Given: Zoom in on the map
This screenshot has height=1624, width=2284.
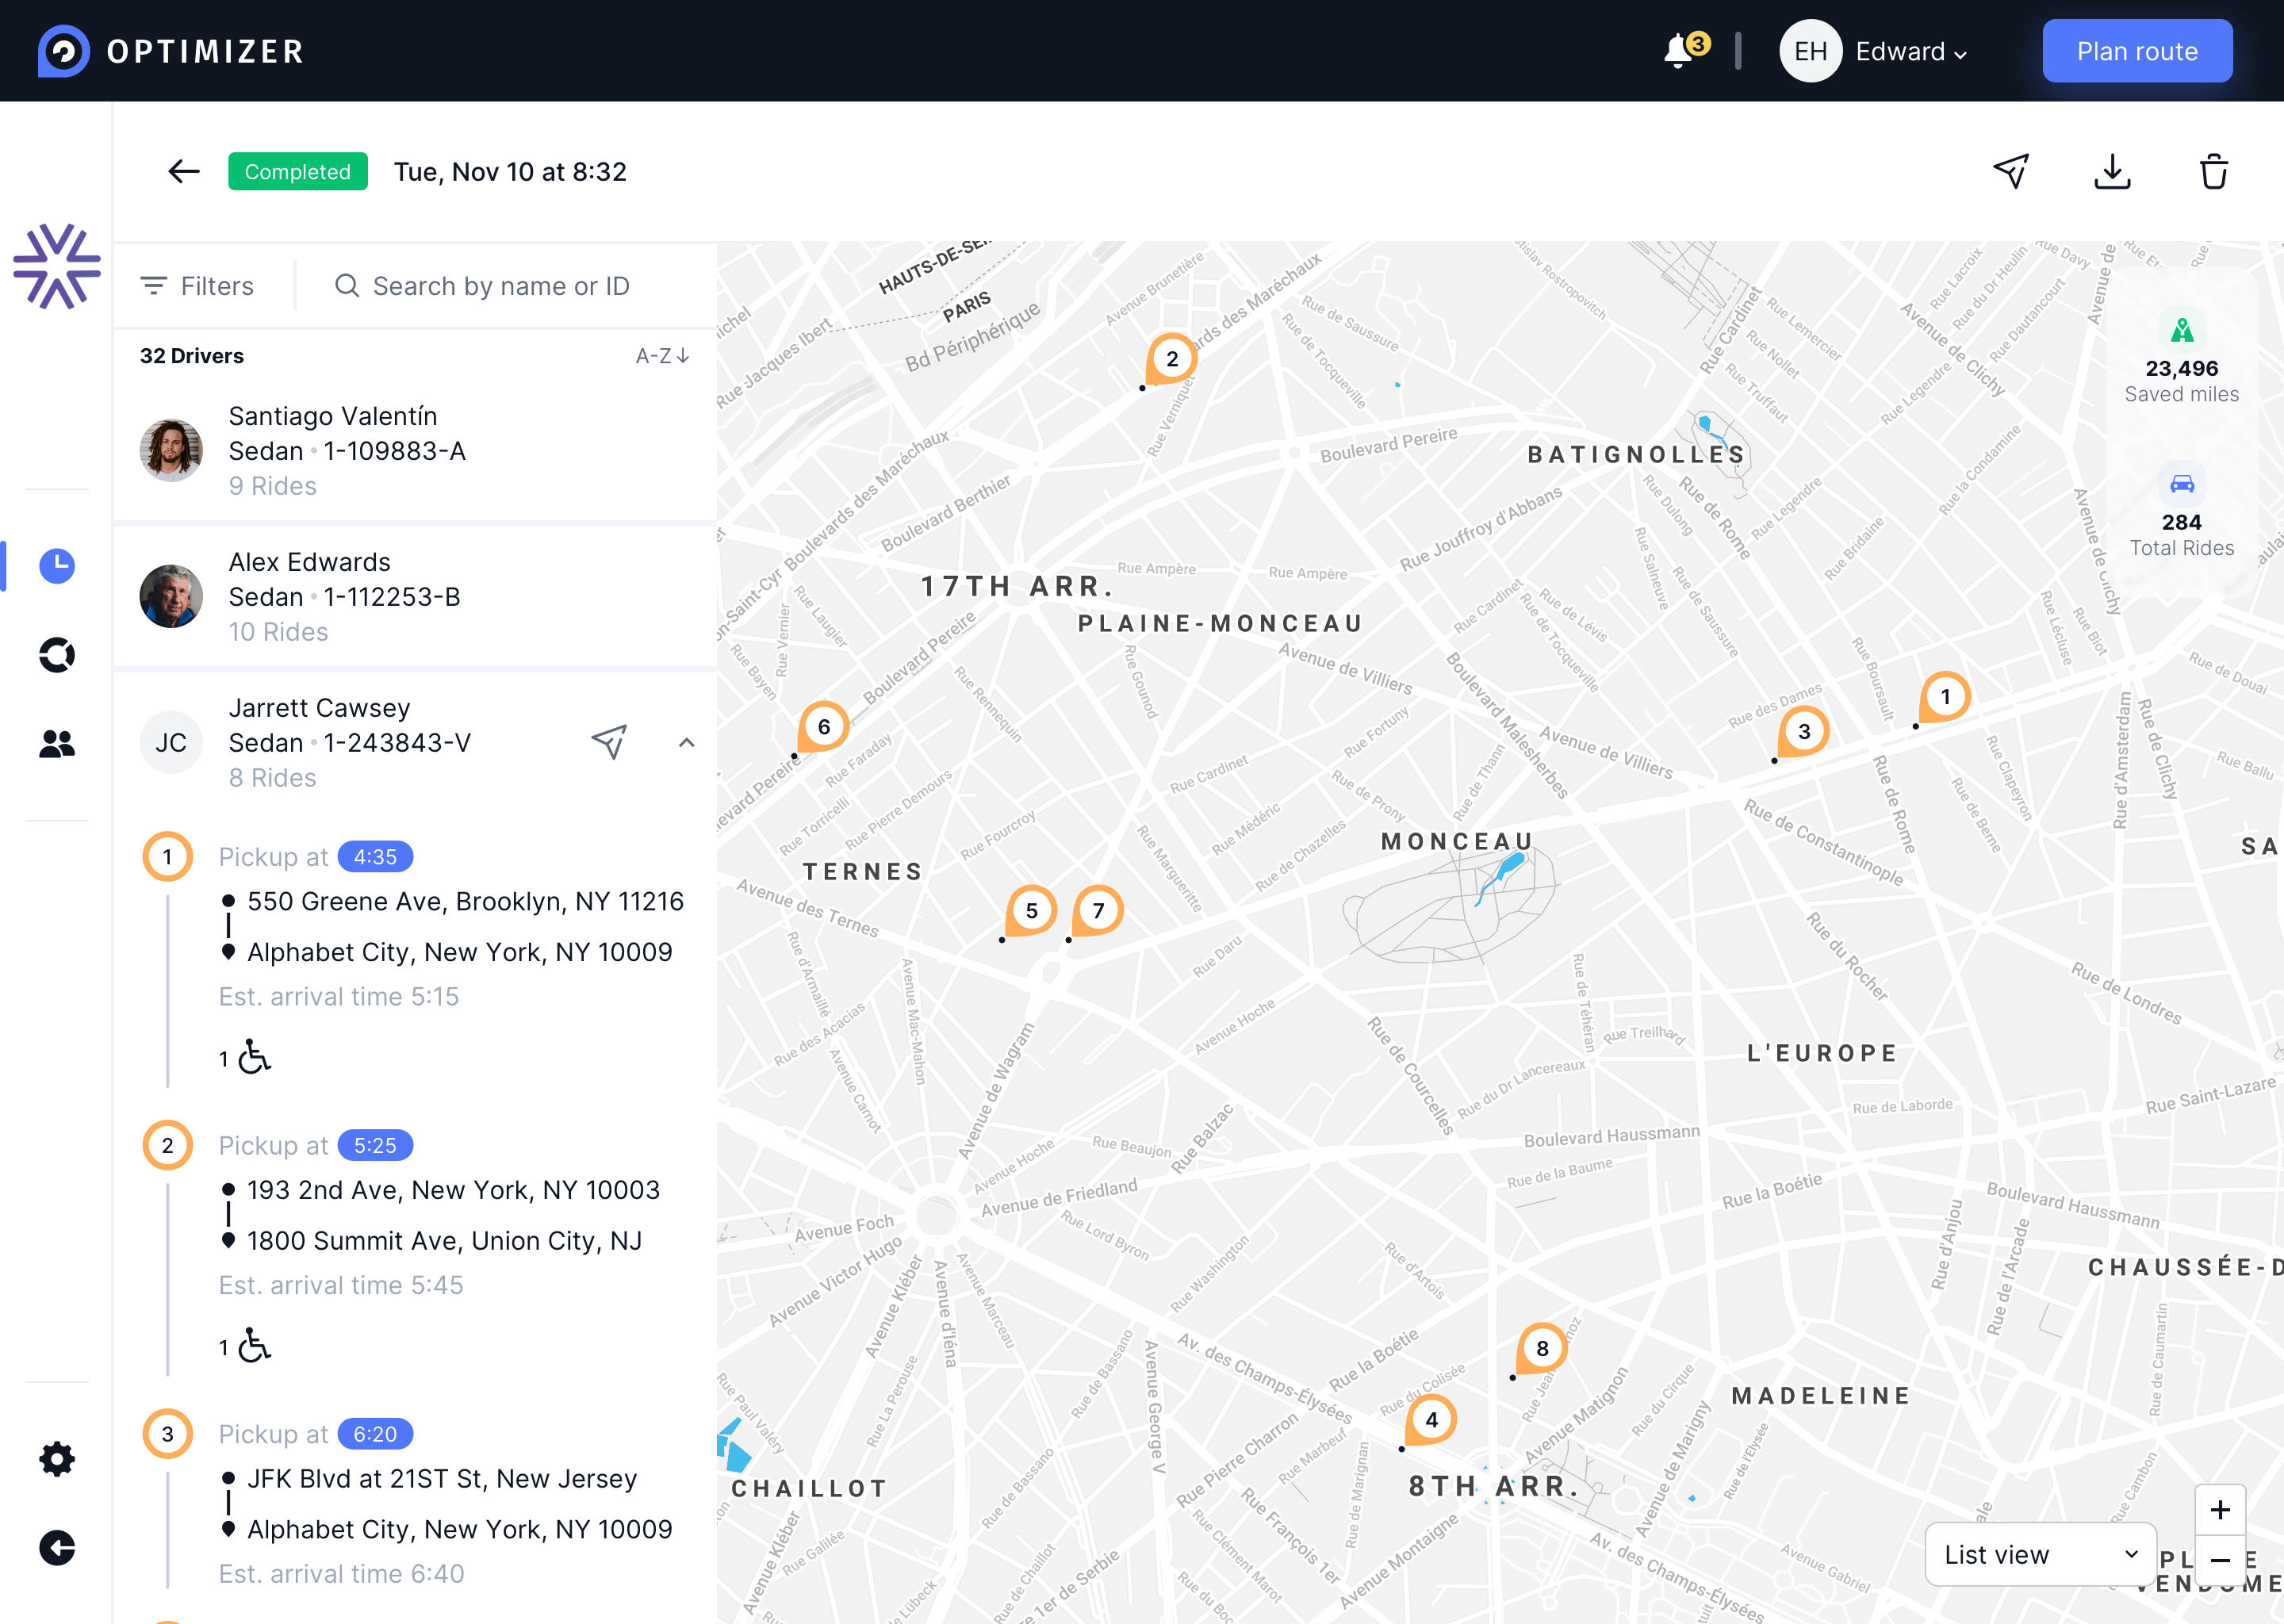Looking at the screenshot, I should (2219, 1510).
